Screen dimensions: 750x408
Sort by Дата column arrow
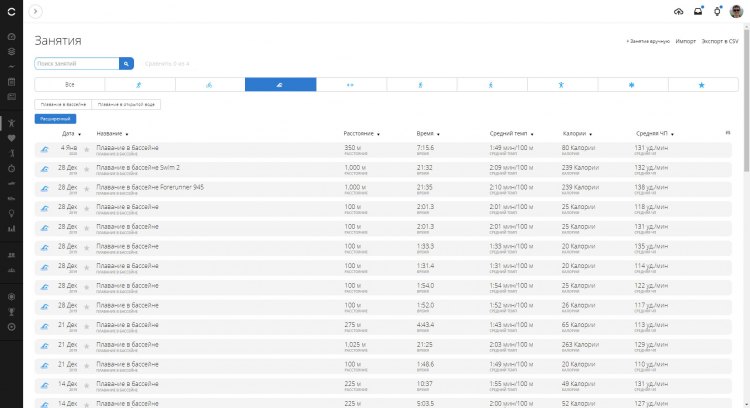click(79, 134)
